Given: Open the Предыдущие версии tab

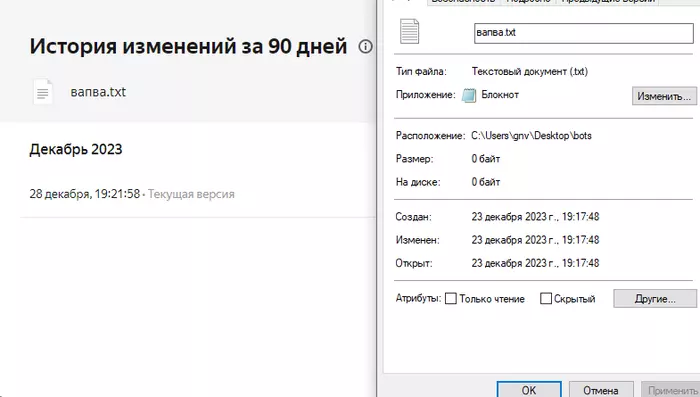Looking at the screenshot, I should [608, 1].
